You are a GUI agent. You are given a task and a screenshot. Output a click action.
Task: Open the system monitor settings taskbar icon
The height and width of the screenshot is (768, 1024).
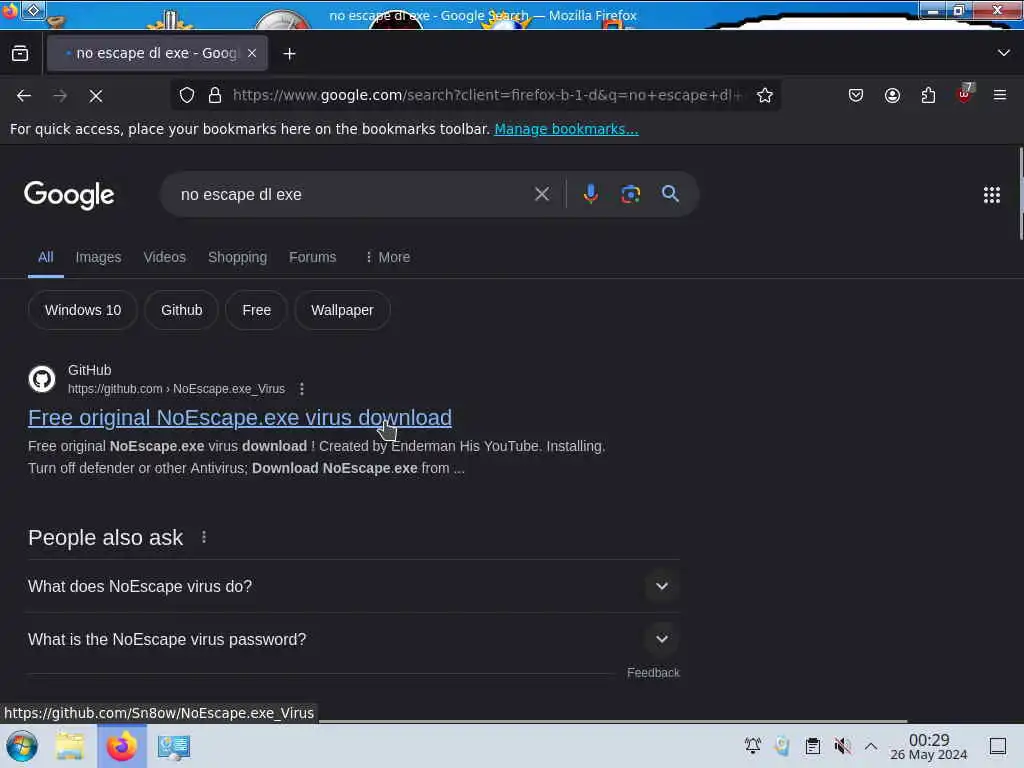tap(174, 746)
